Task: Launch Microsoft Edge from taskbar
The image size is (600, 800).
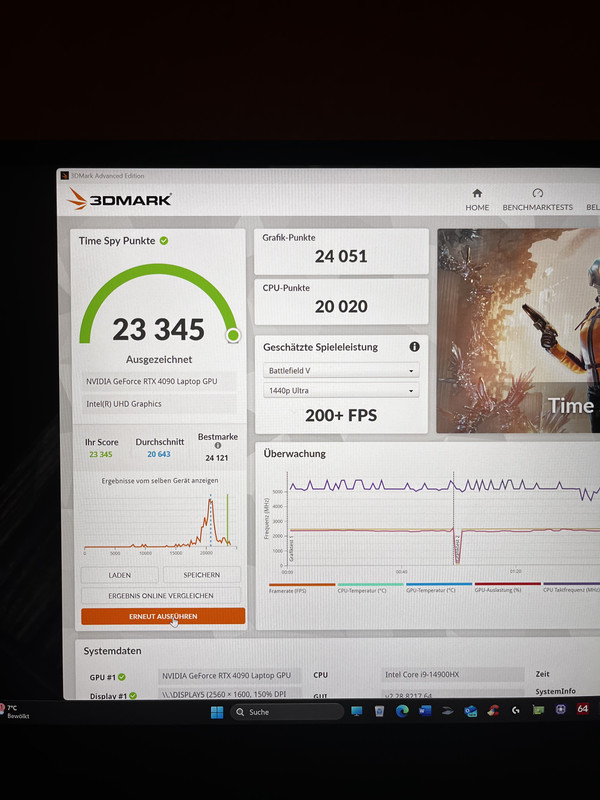Action: pyautogui.click(x=402, y=711)
